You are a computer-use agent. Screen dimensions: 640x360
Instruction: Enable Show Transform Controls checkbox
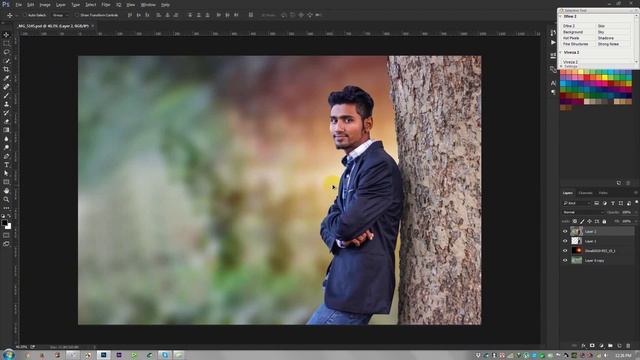tap(76, 15)
